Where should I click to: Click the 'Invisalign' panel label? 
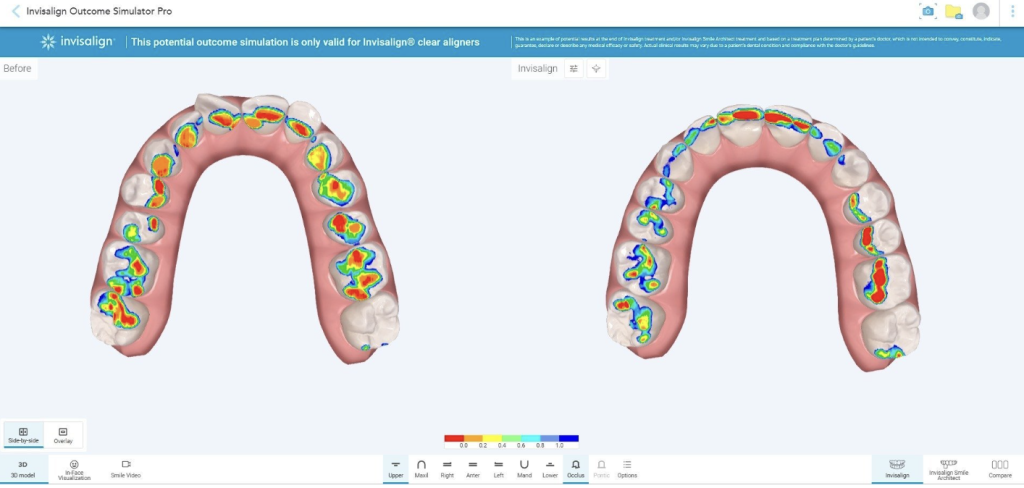point(537,69)
